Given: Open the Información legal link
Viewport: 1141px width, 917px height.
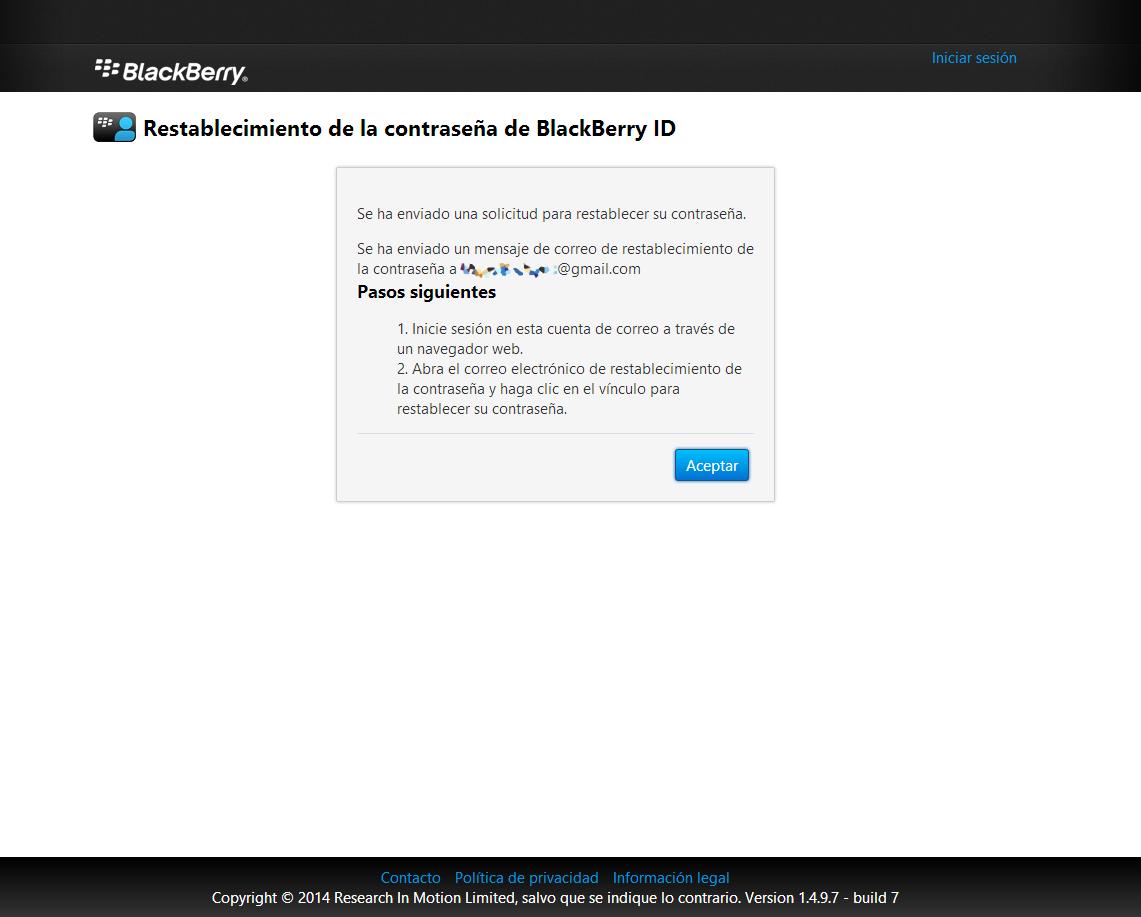Looking at the screenshot, I should tap(670, 878).
